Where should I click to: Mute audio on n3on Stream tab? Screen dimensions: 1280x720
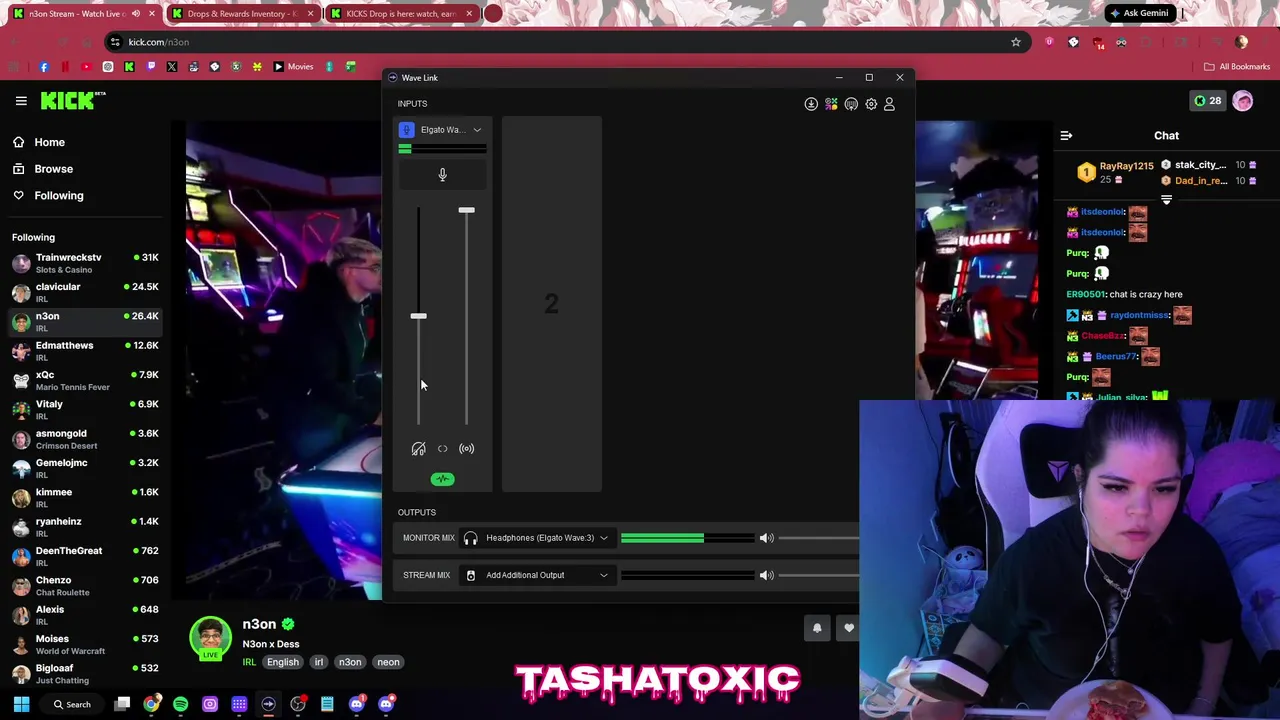pos(135,14)
